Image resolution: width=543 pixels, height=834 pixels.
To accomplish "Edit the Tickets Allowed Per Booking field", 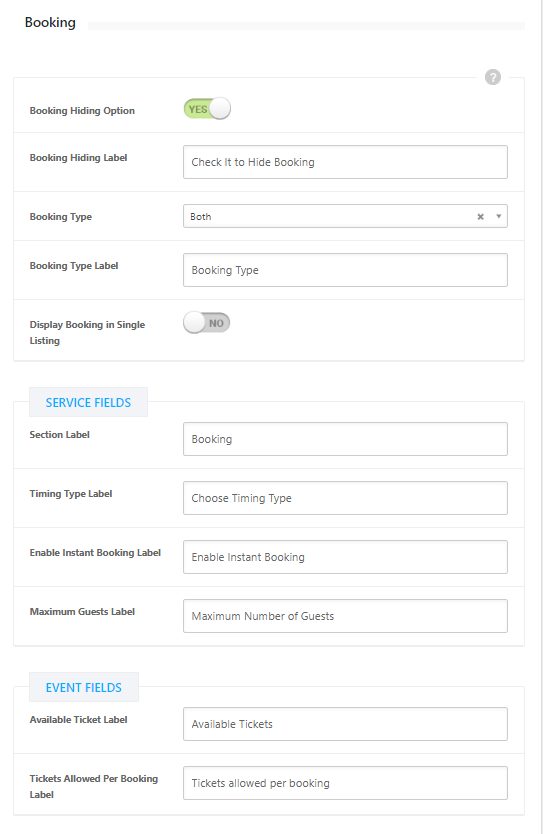I will [345, 783].
